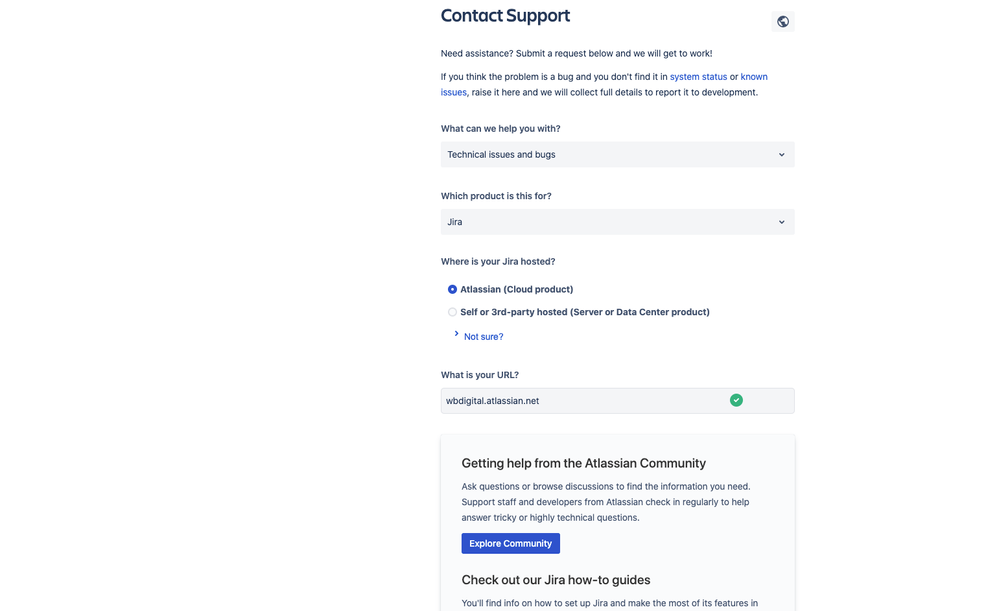Viewport: 999px width, 611px height.
Task: Open the system status link
Action: 698,76
